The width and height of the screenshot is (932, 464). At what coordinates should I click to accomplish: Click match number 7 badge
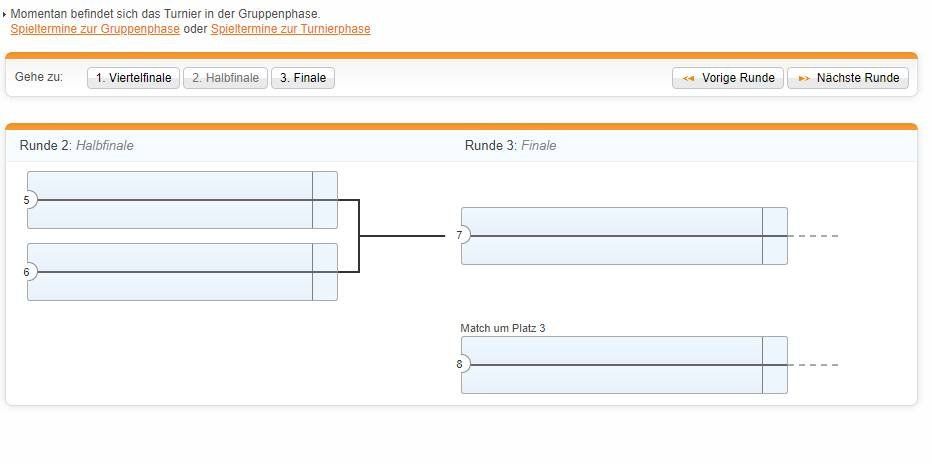[x=460, y=236]
